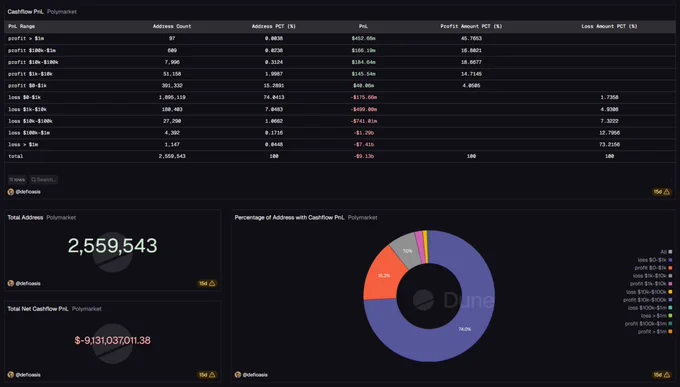Sort by Address PCT (%) column header

pos(274,26)
